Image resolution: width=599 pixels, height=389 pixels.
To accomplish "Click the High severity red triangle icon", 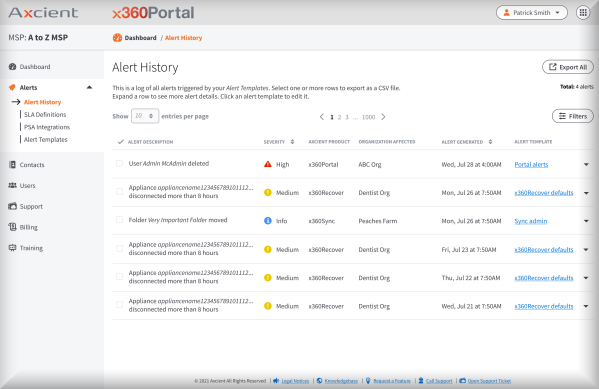I will point(268,164).
